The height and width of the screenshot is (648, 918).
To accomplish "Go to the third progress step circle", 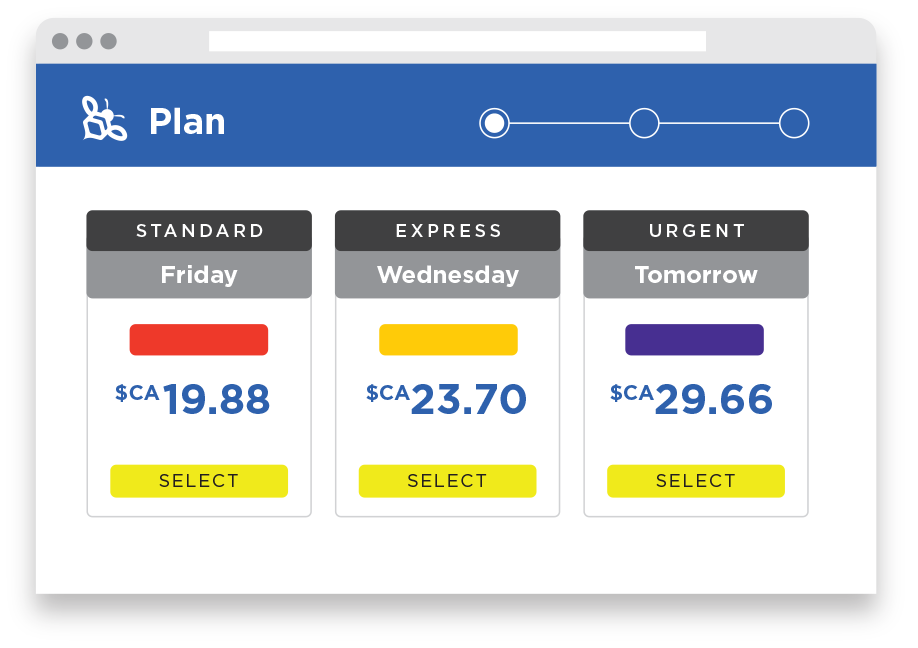I will coord(794,123).
